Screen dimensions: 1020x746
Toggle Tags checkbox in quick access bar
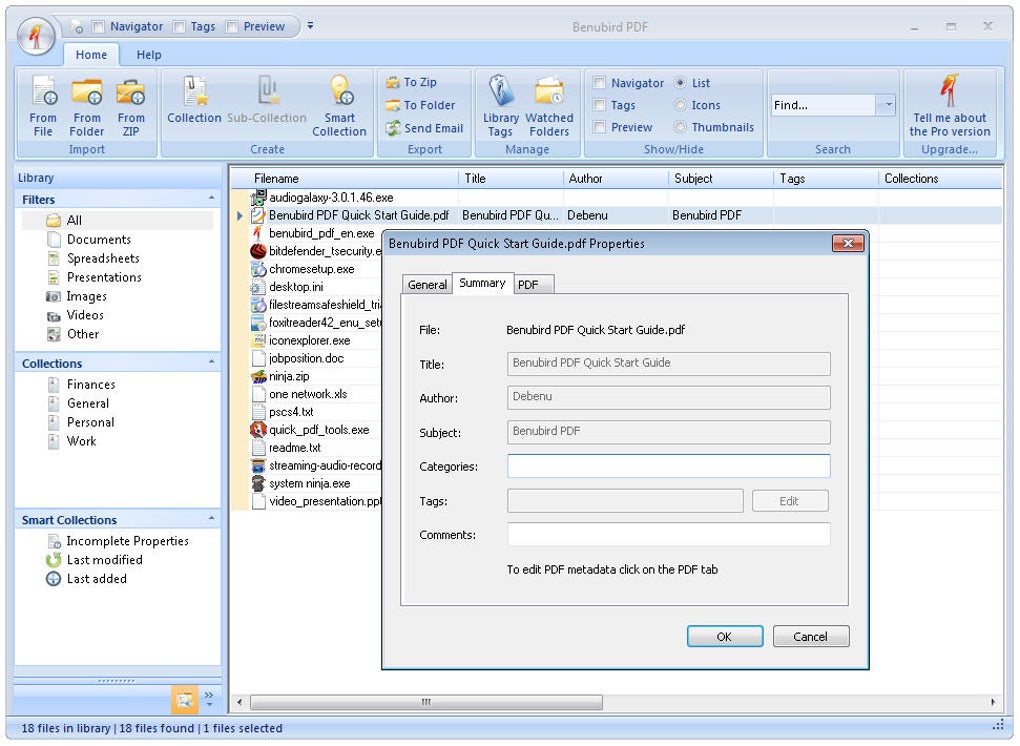[179, 27]
